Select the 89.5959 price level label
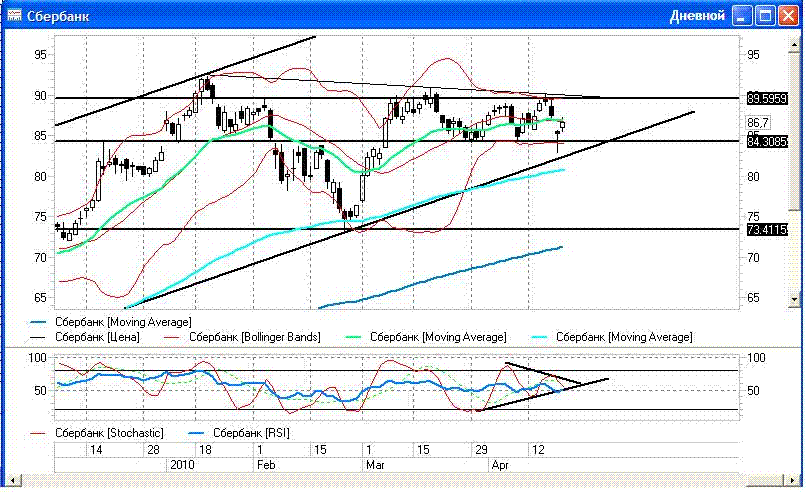Screen dimensions: 806x493 click(767, 98)
